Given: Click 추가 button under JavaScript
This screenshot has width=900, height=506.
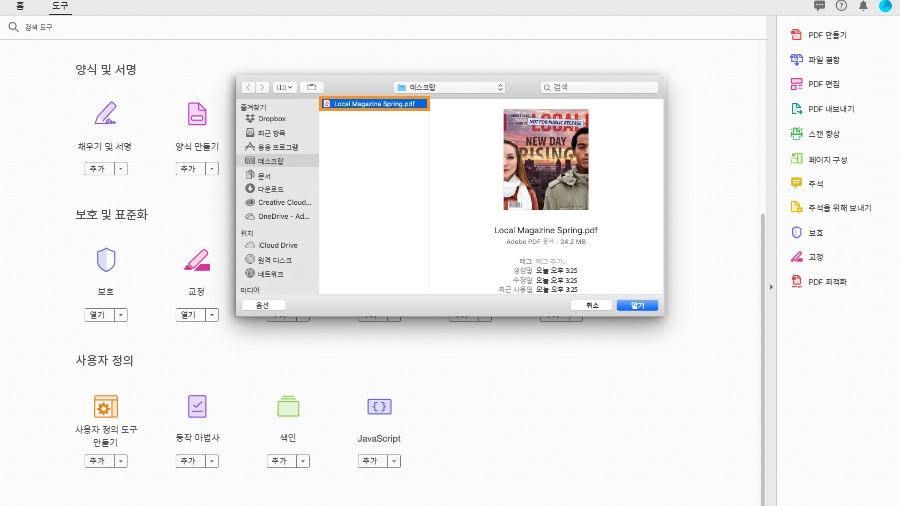Looking at the screenshot, I should [x=372, y=461].
